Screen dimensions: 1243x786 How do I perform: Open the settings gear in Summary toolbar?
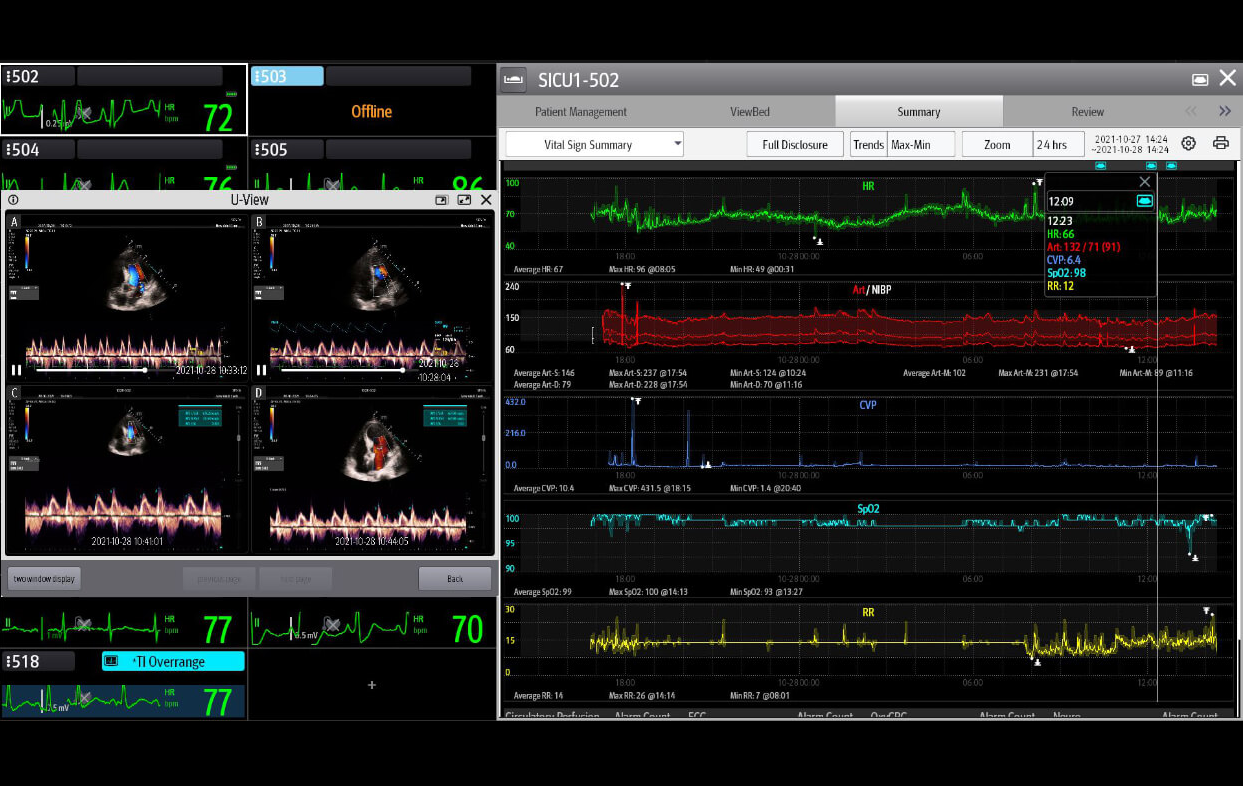pos(1188,144)
